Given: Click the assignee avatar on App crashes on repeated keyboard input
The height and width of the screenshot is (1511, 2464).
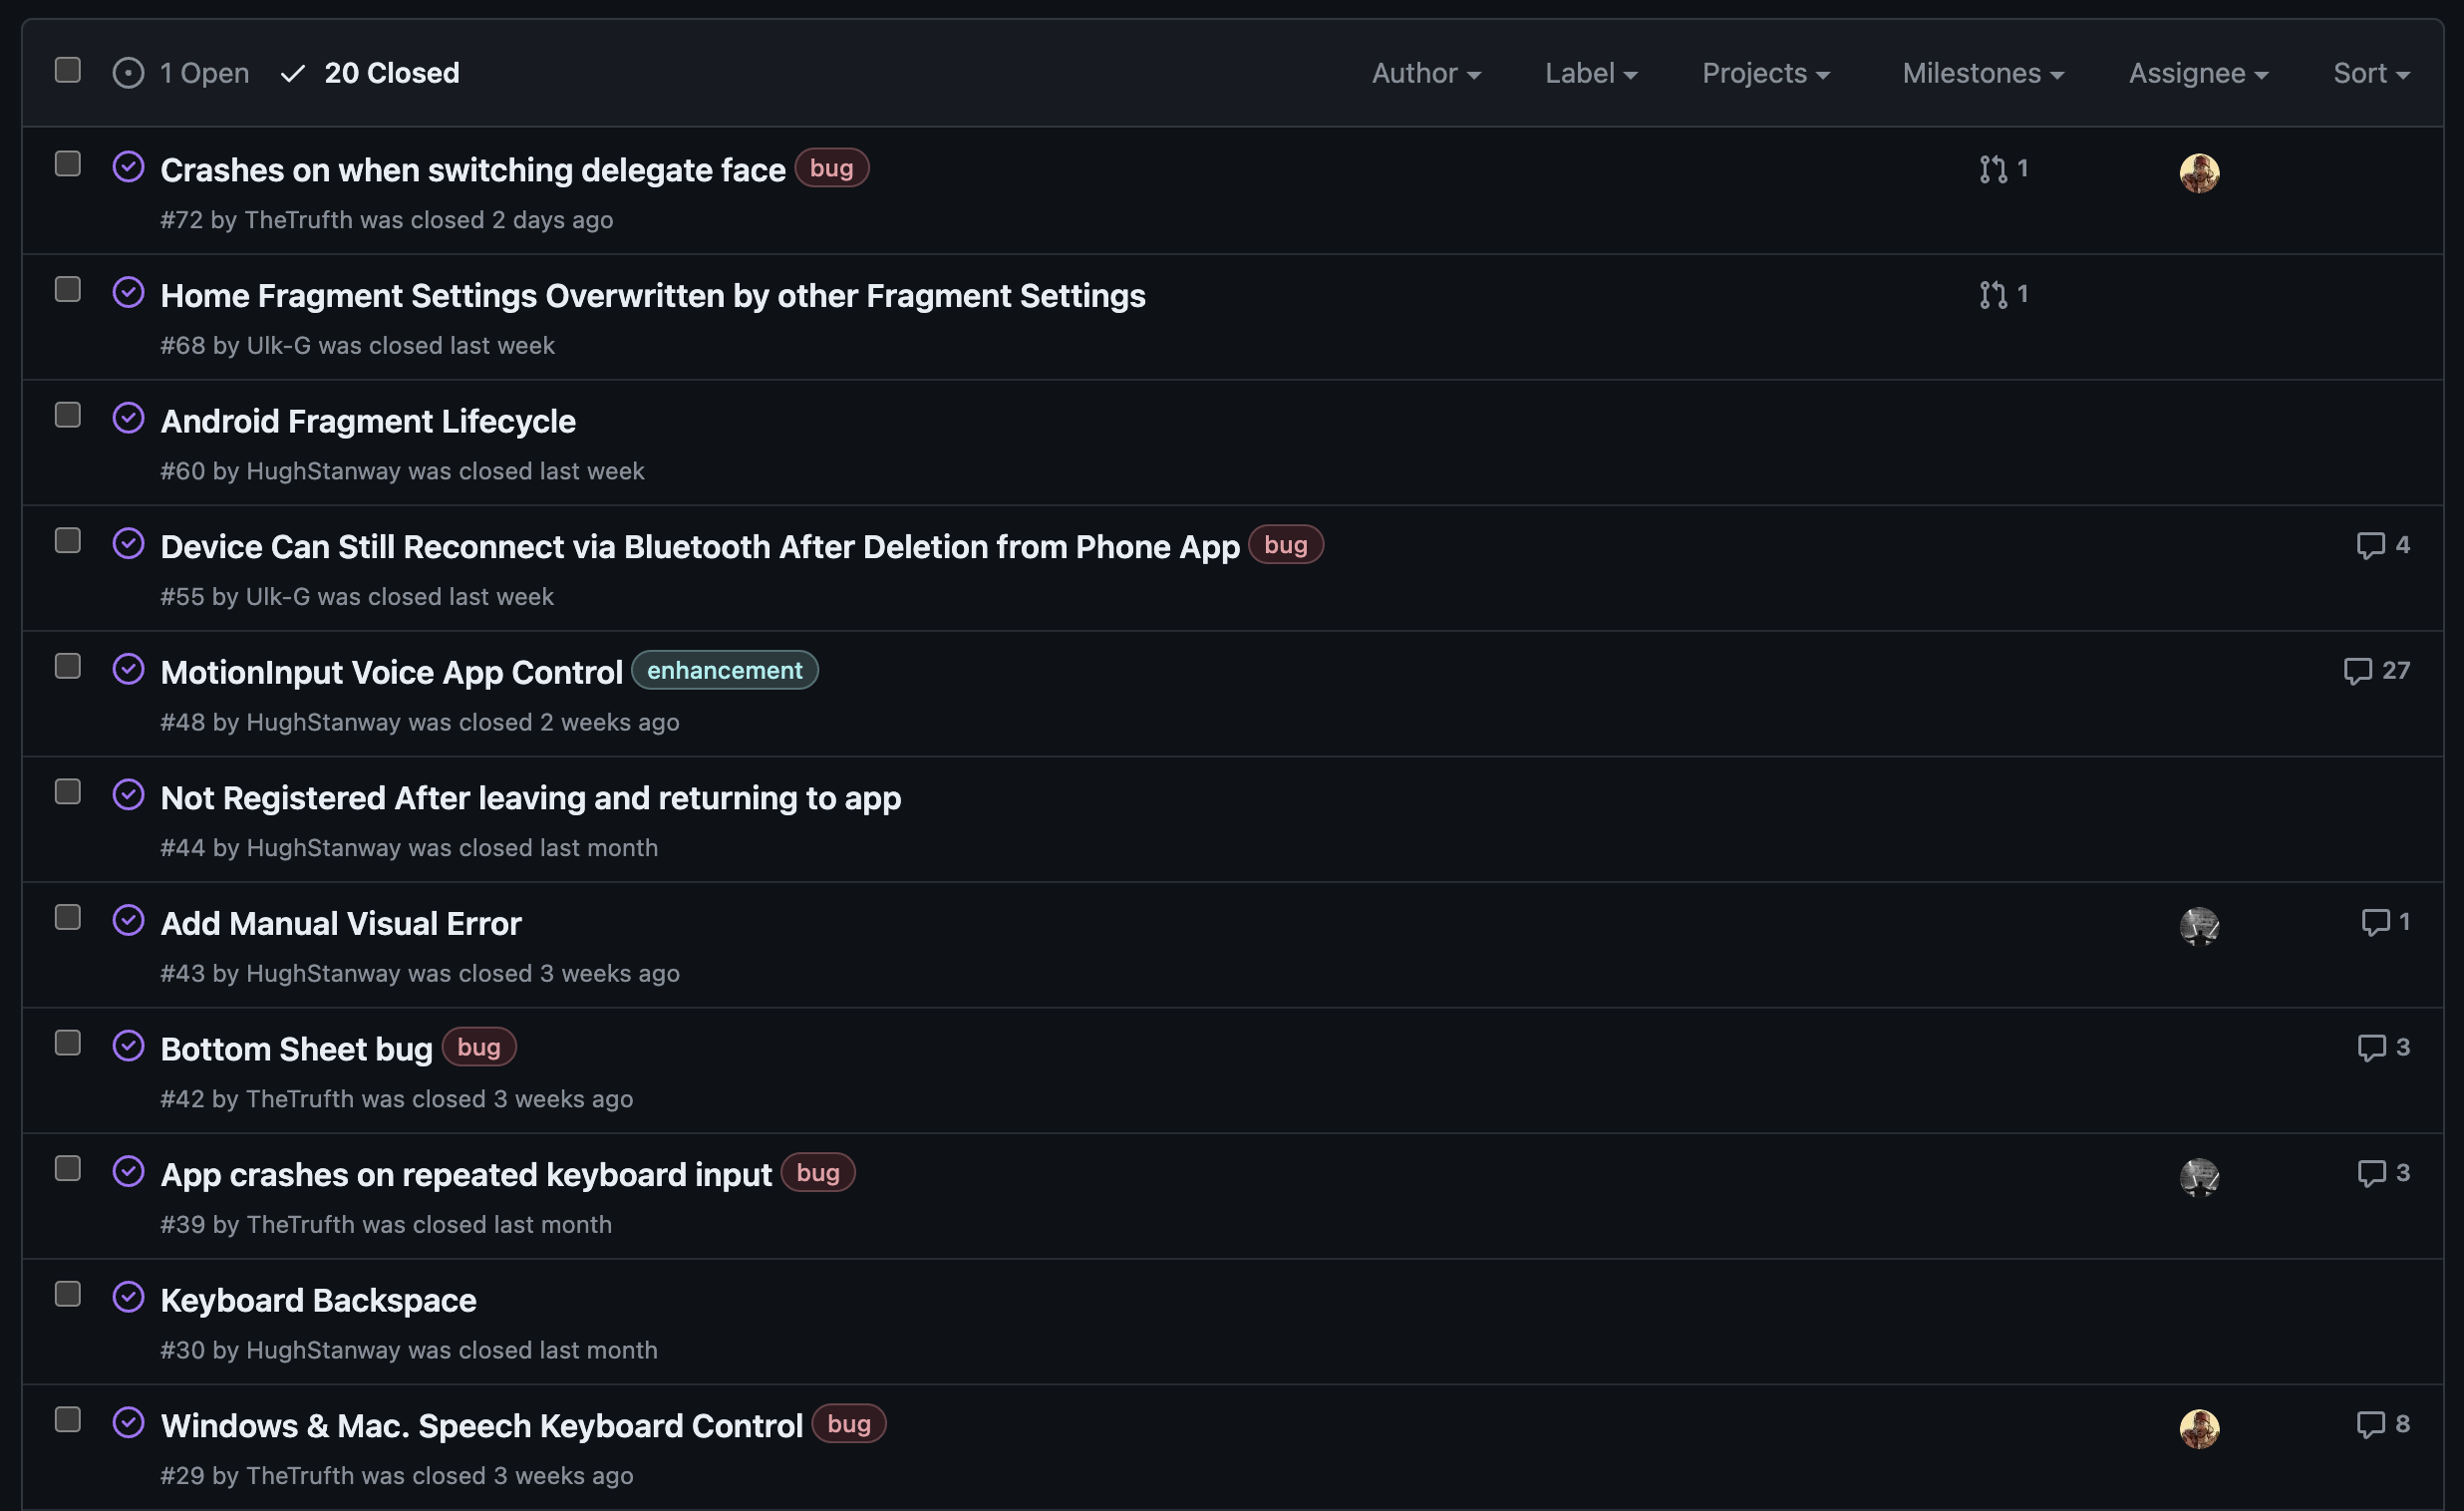Looking at the screenshot, I should click(x=2198, y=1177).
